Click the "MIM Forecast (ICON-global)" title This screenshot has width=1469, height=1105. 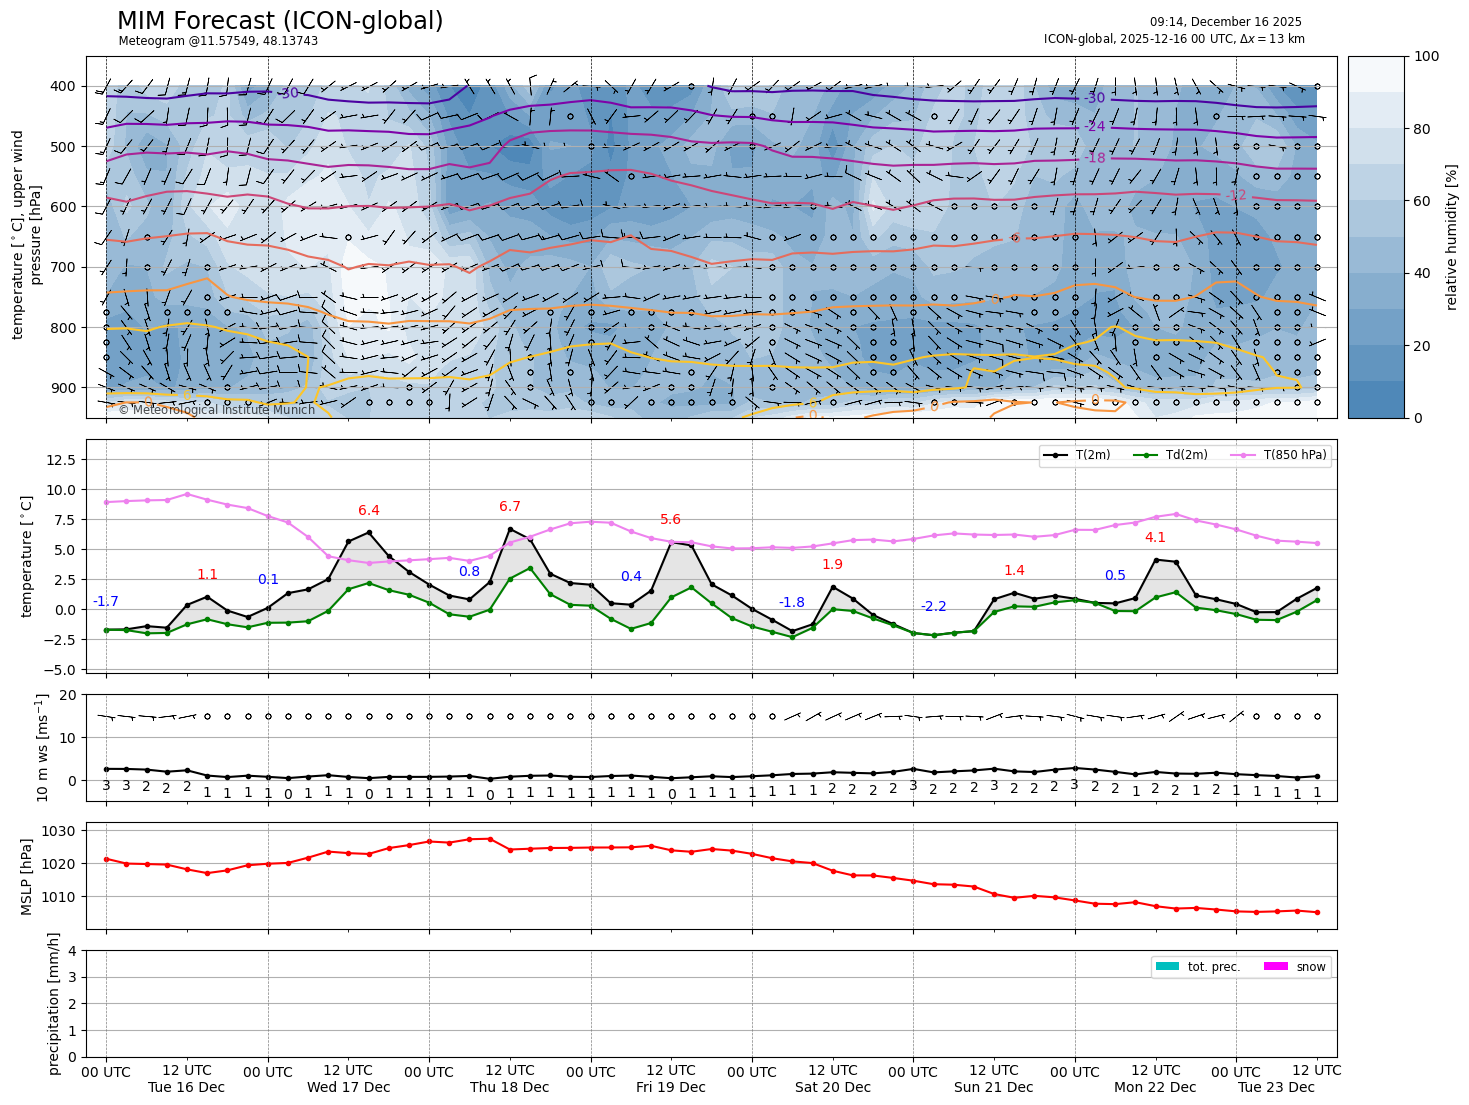point(280,21)
